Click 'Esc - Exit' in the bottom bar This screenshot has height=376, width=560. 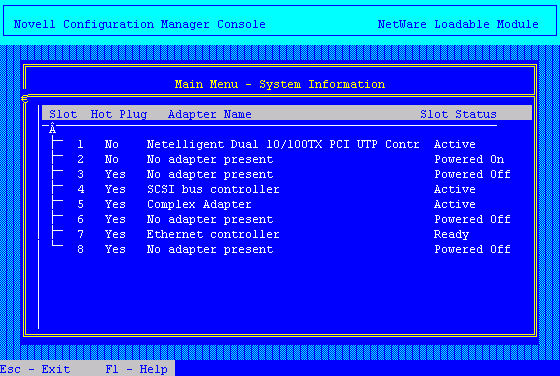(x=35, y=369)
